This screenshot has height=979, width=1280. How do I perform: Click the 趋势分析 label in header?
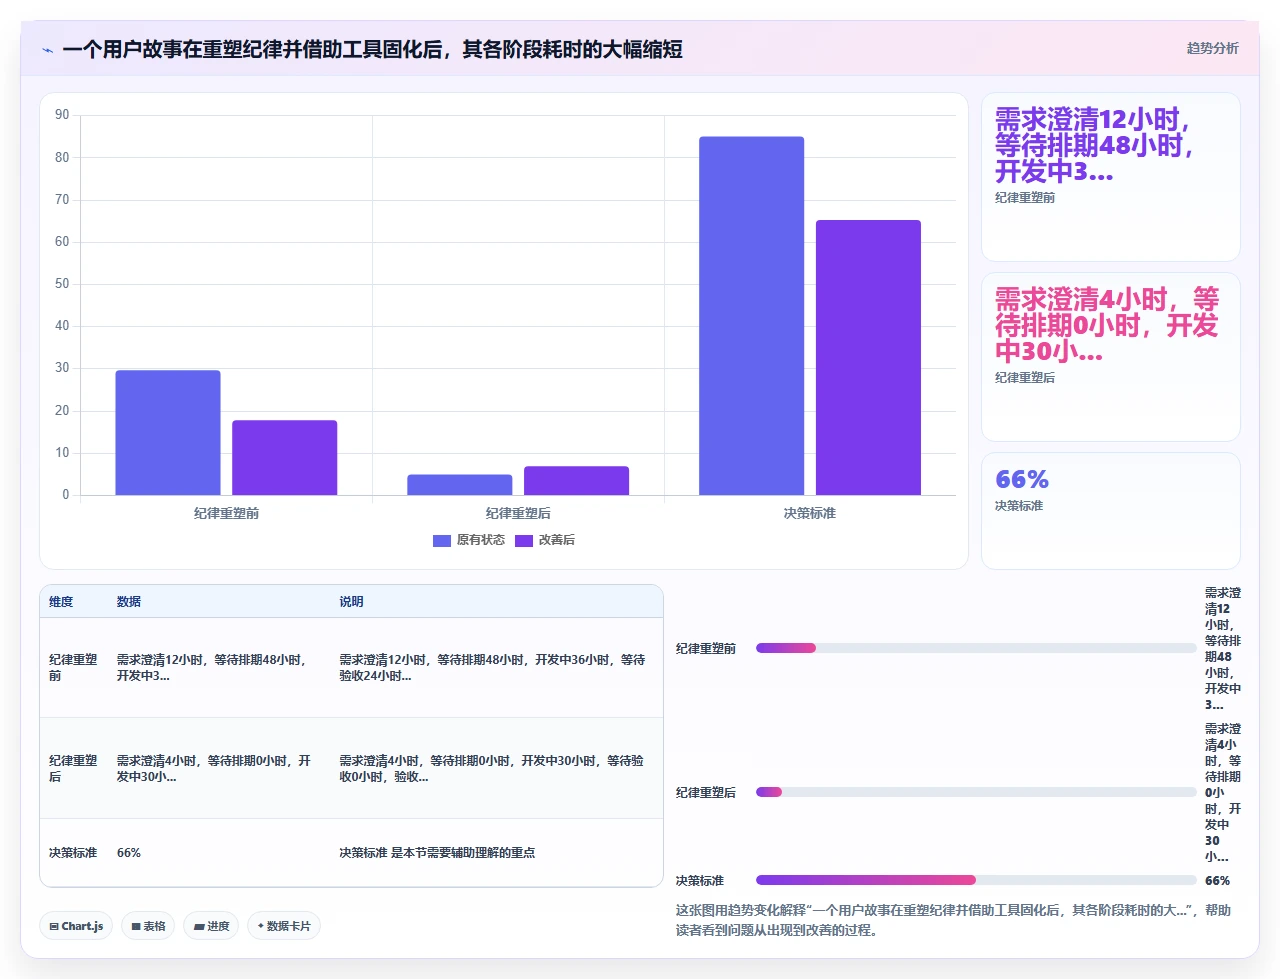point(1212,48)
